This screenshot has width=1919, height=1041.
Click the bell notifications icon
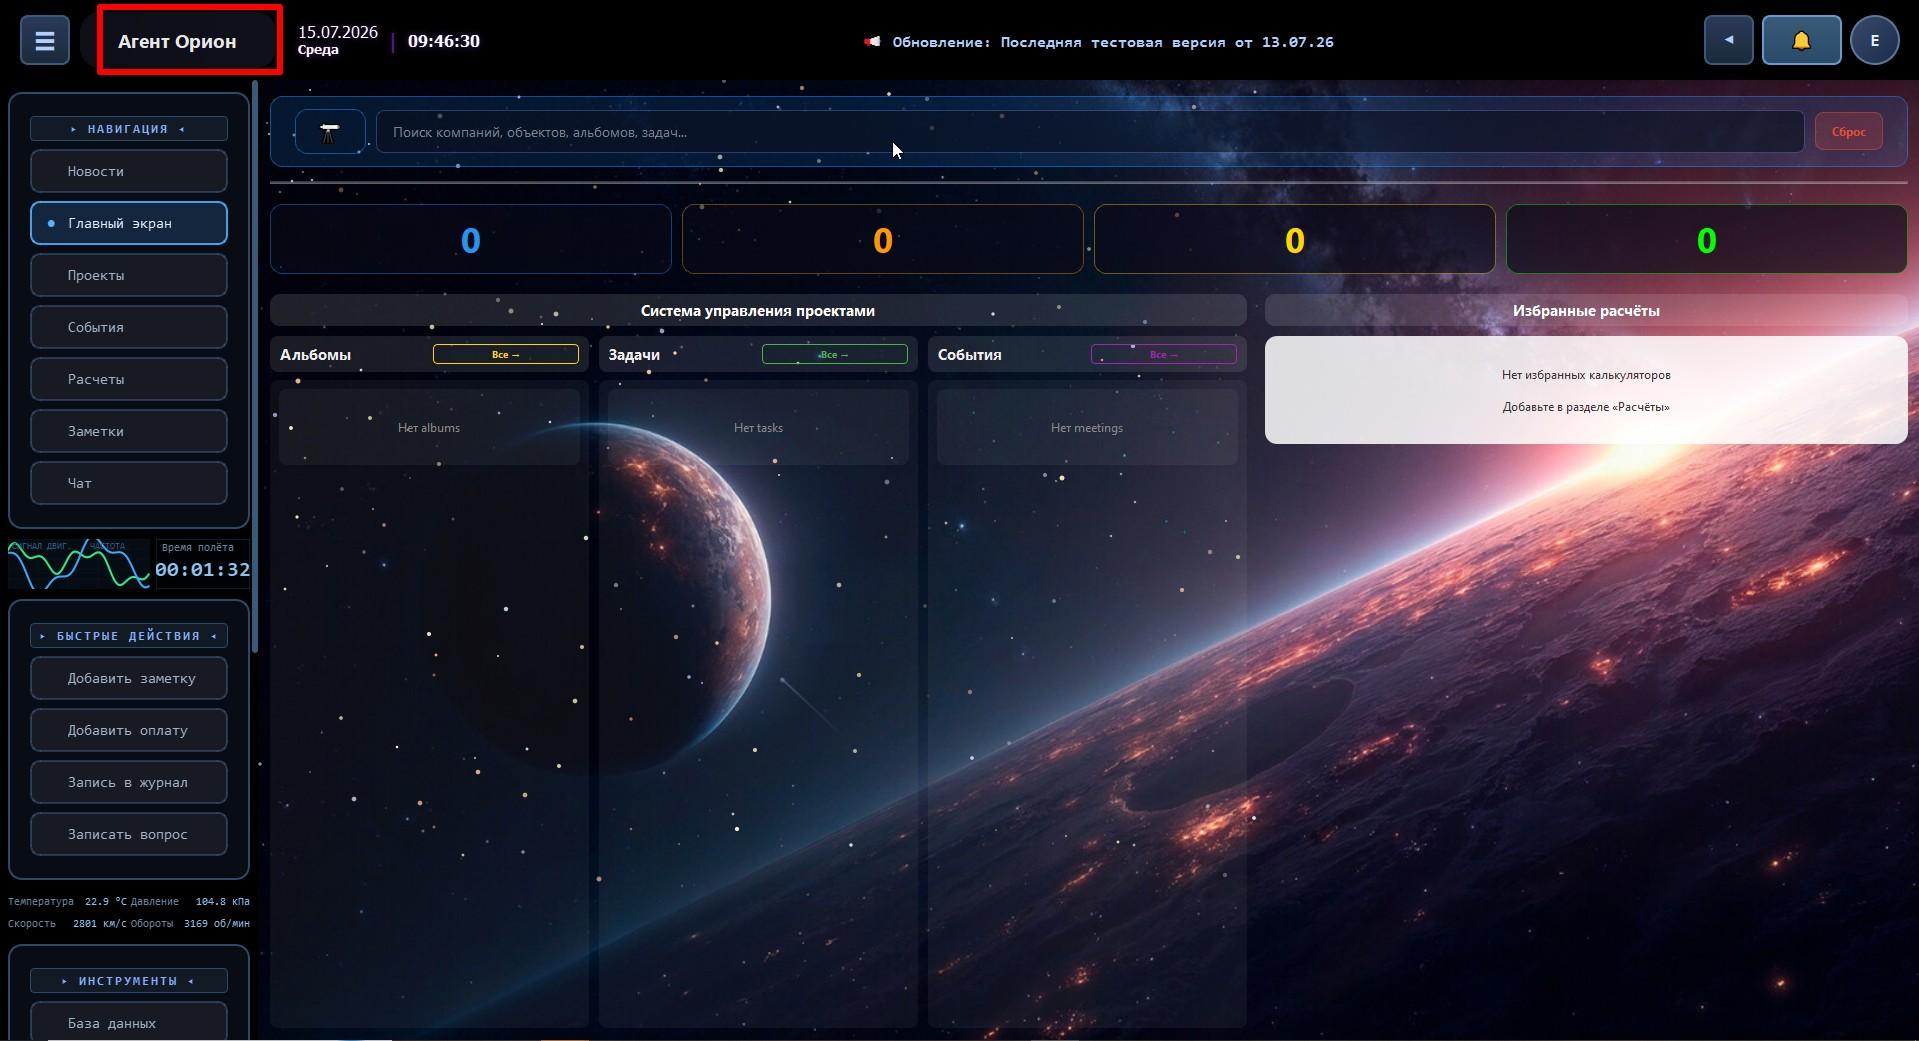click(1801, 41)
